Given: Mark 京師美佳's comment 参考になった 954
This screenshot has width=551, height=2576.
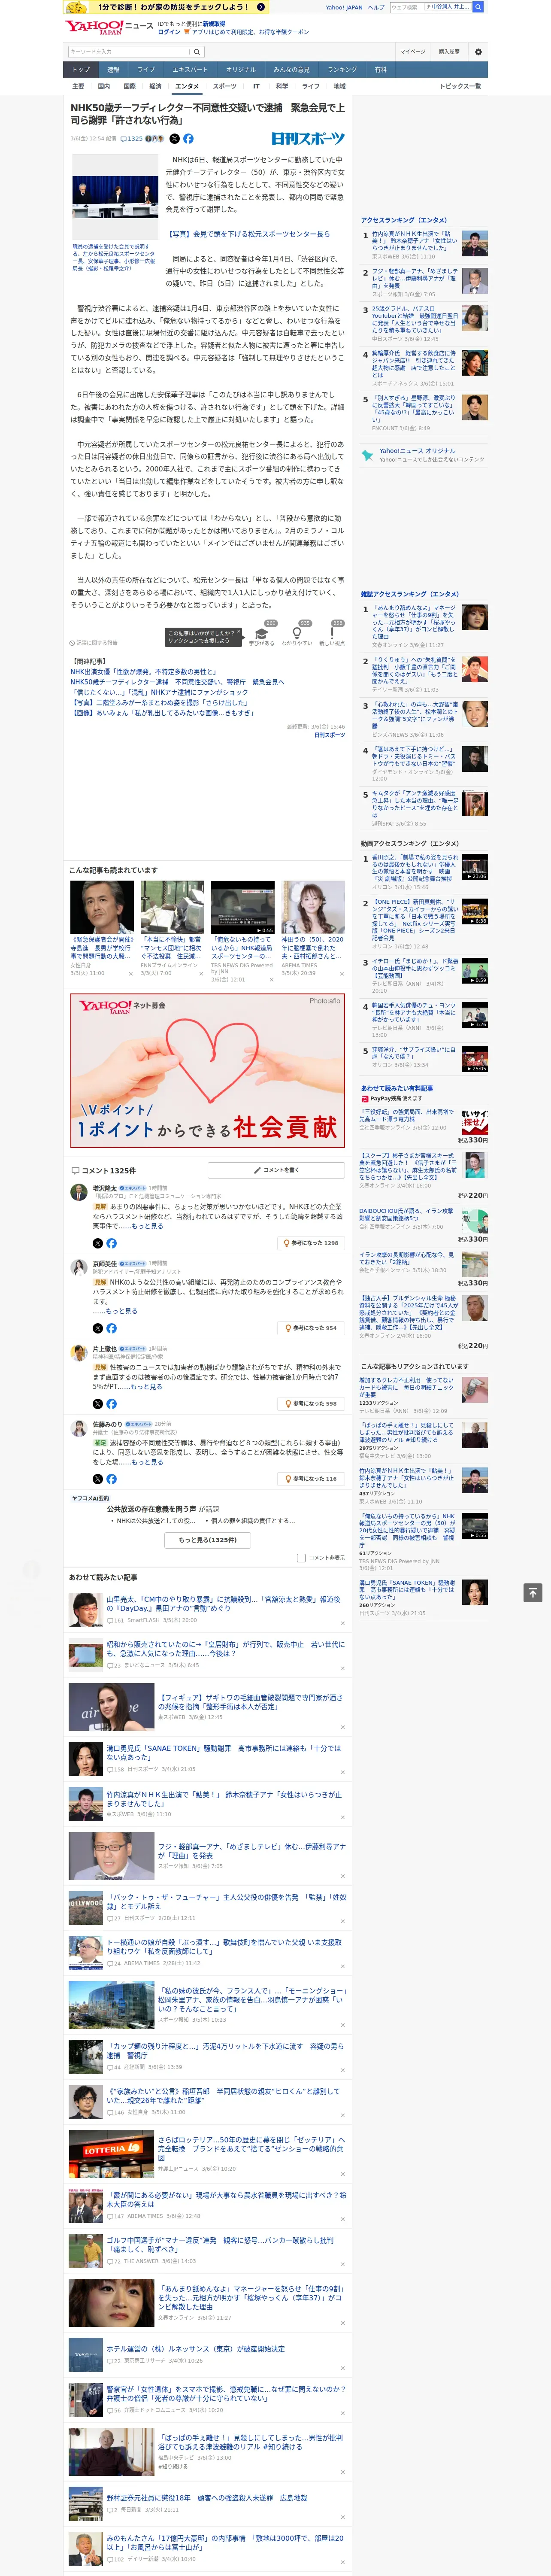Looking at the screenshot, I should tap(311, 1328).
